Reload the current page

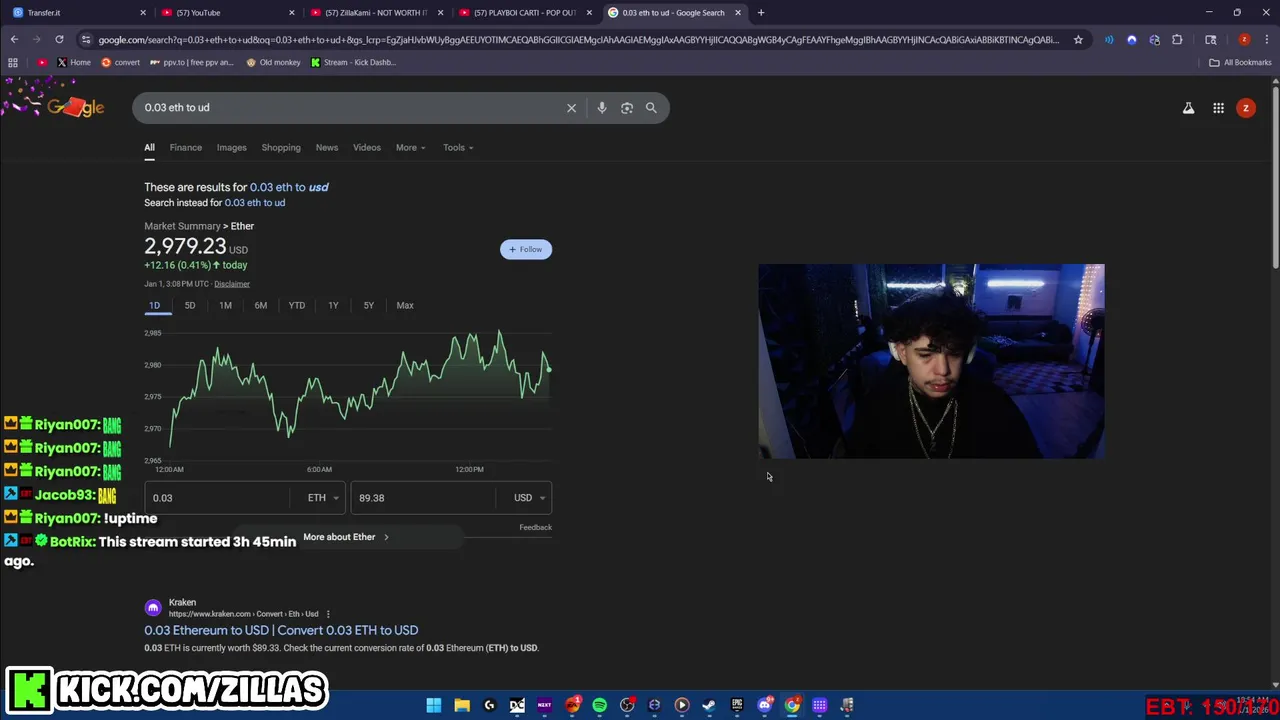pos(59,40)
